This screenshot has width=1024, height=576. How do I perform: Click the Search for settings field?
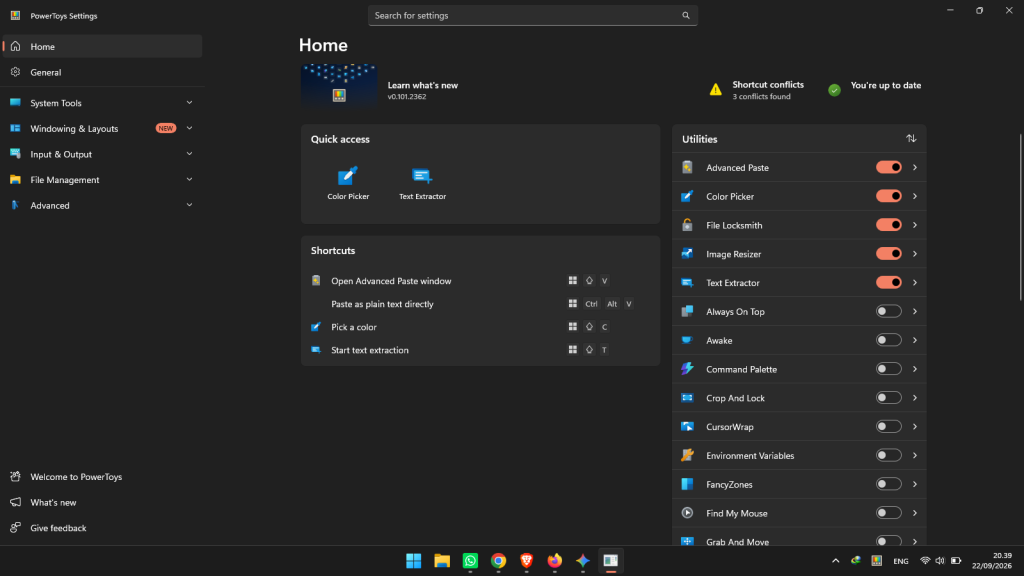point(532,16)
